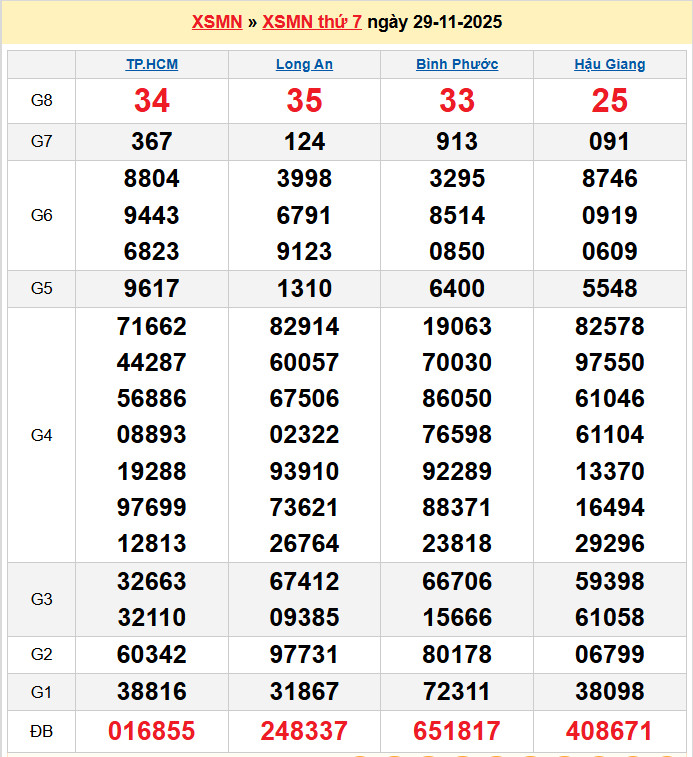
Task: Select Bình Phước G8 result 33
Action: pyautogui.click(x=457, y=101)
